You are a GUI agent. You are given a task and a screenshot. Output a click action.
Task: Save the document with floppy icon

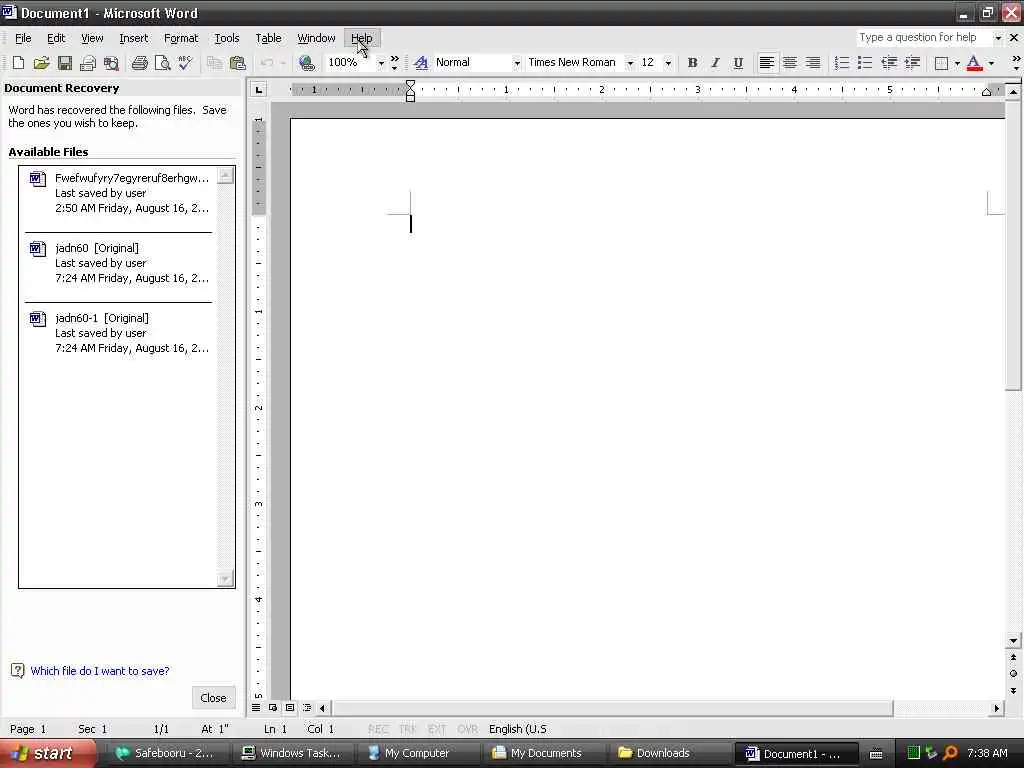(x=64, y=63)
